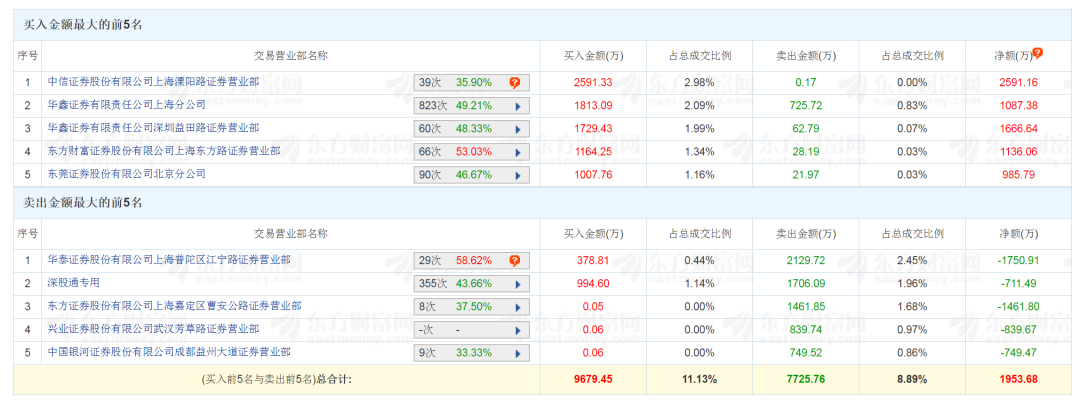Click the help icon next to 净额(万) header
The width and height of the screenshot is (1080, 404).
[1037, 54]
